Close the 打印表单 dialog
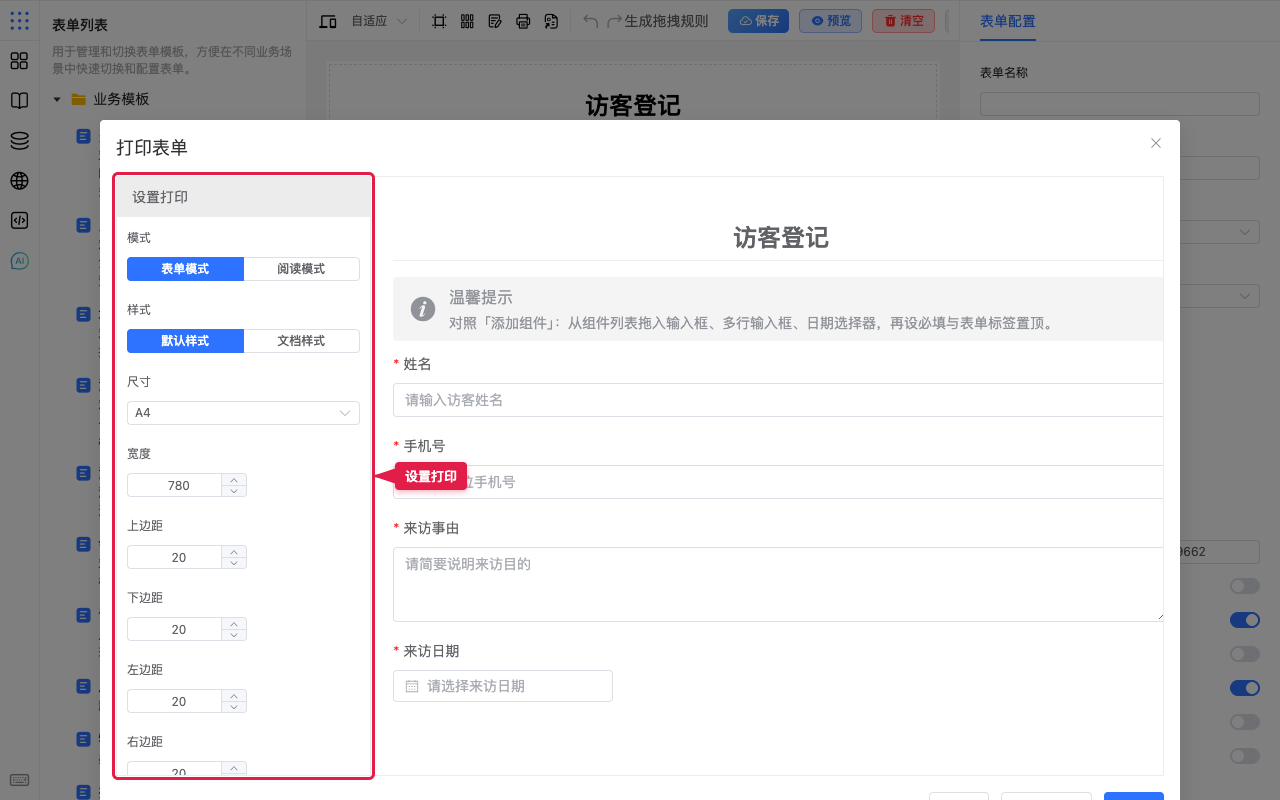 point(1156,143)
